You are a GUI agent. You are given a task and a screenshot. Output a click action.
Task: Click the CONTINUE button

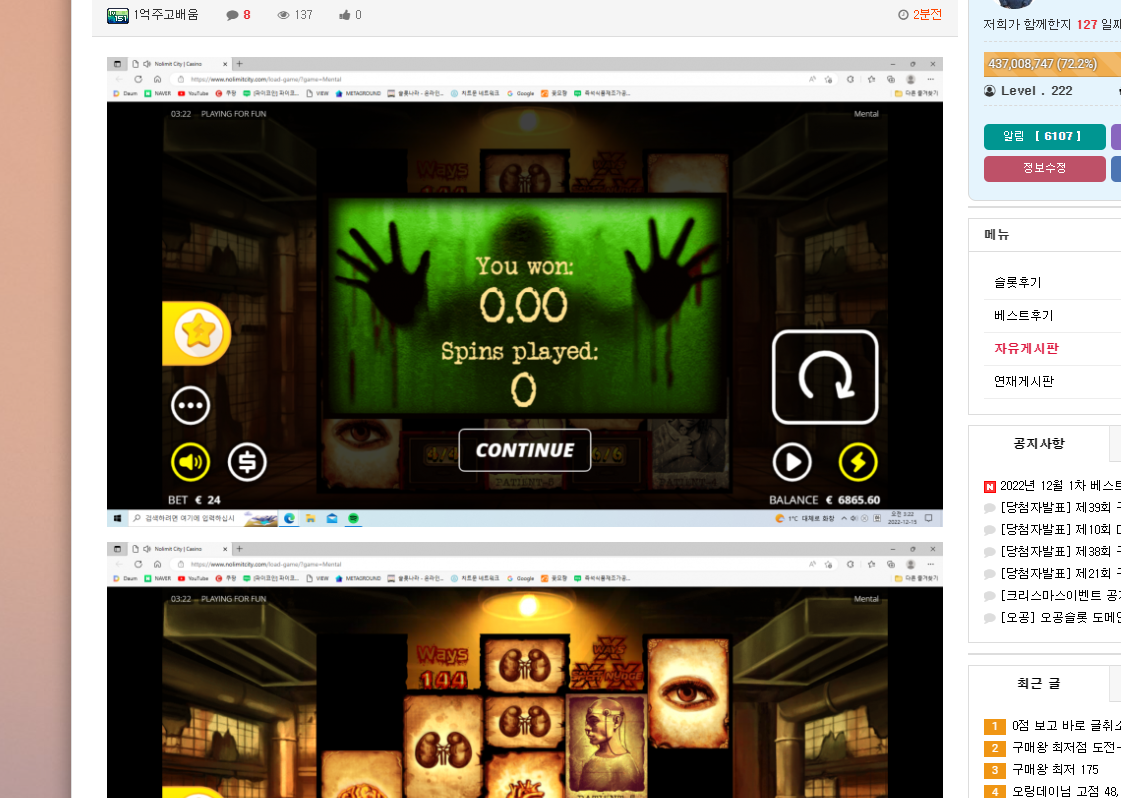pyautogui.click(x=525, y=450)
